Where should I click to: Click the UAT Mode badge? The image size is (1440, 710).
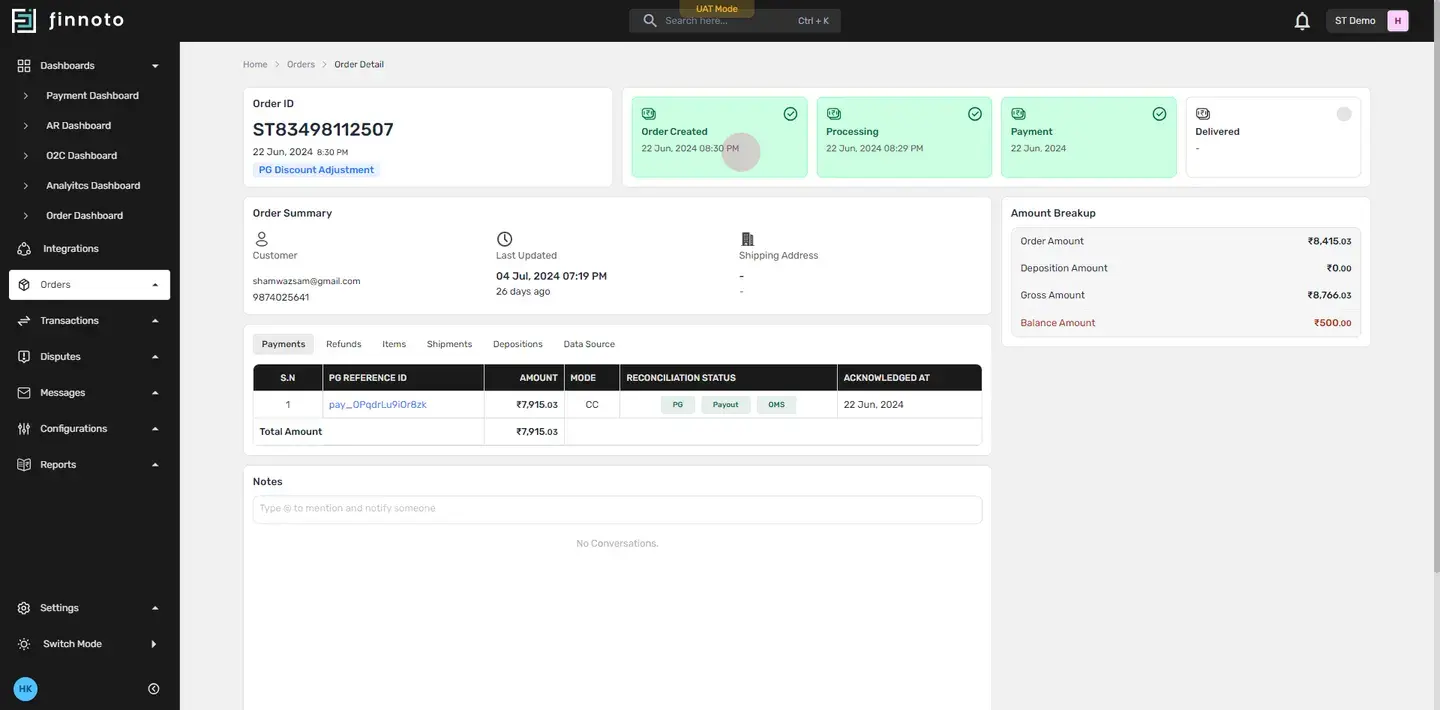[717, 9]
